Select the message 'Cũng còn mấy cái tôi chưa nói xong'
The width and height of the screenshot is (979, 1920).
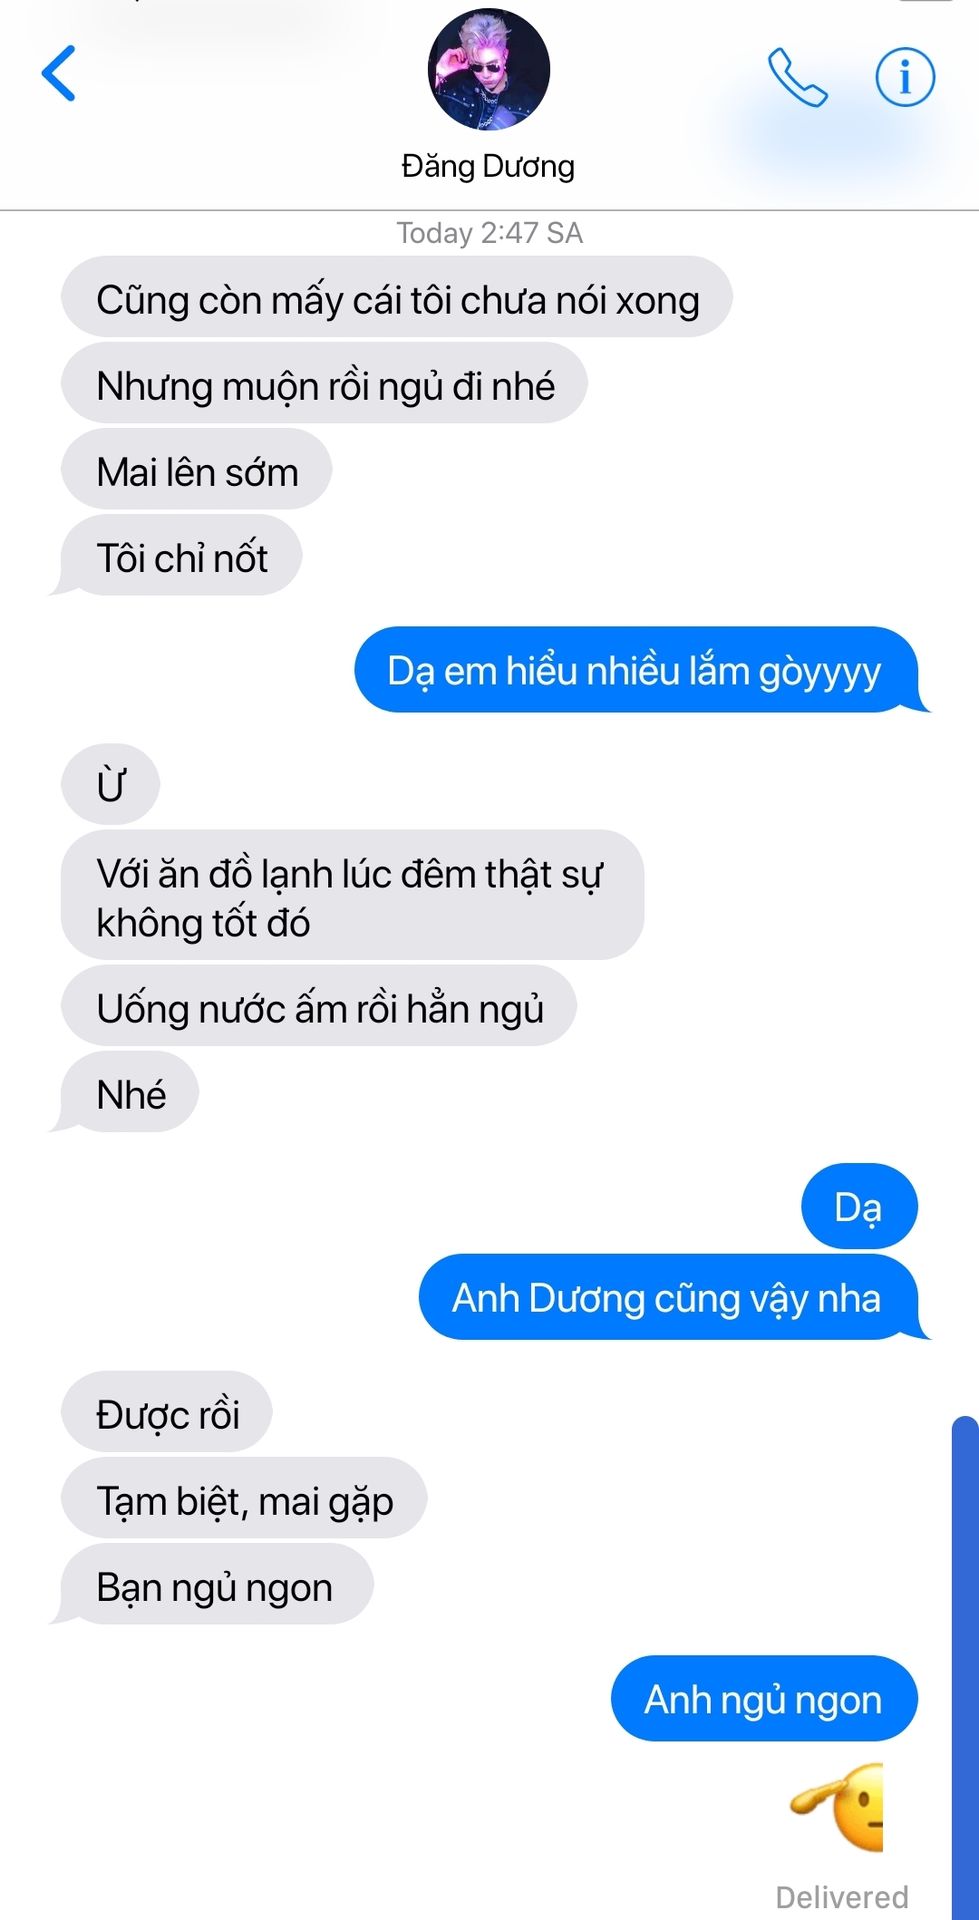coord(397,297)
